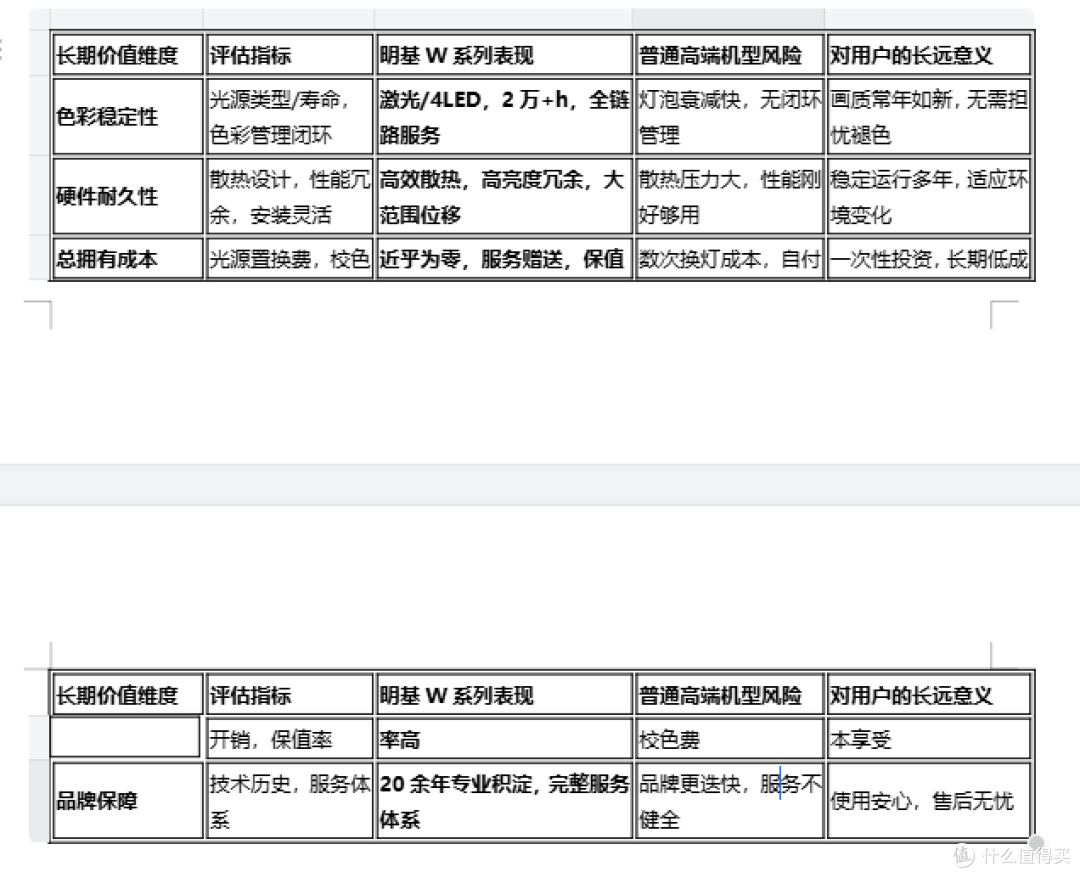The image size is (1080, 878).
Task: Select 对用户的长远意义 header on second page
Action: click(x=928, y=695)
